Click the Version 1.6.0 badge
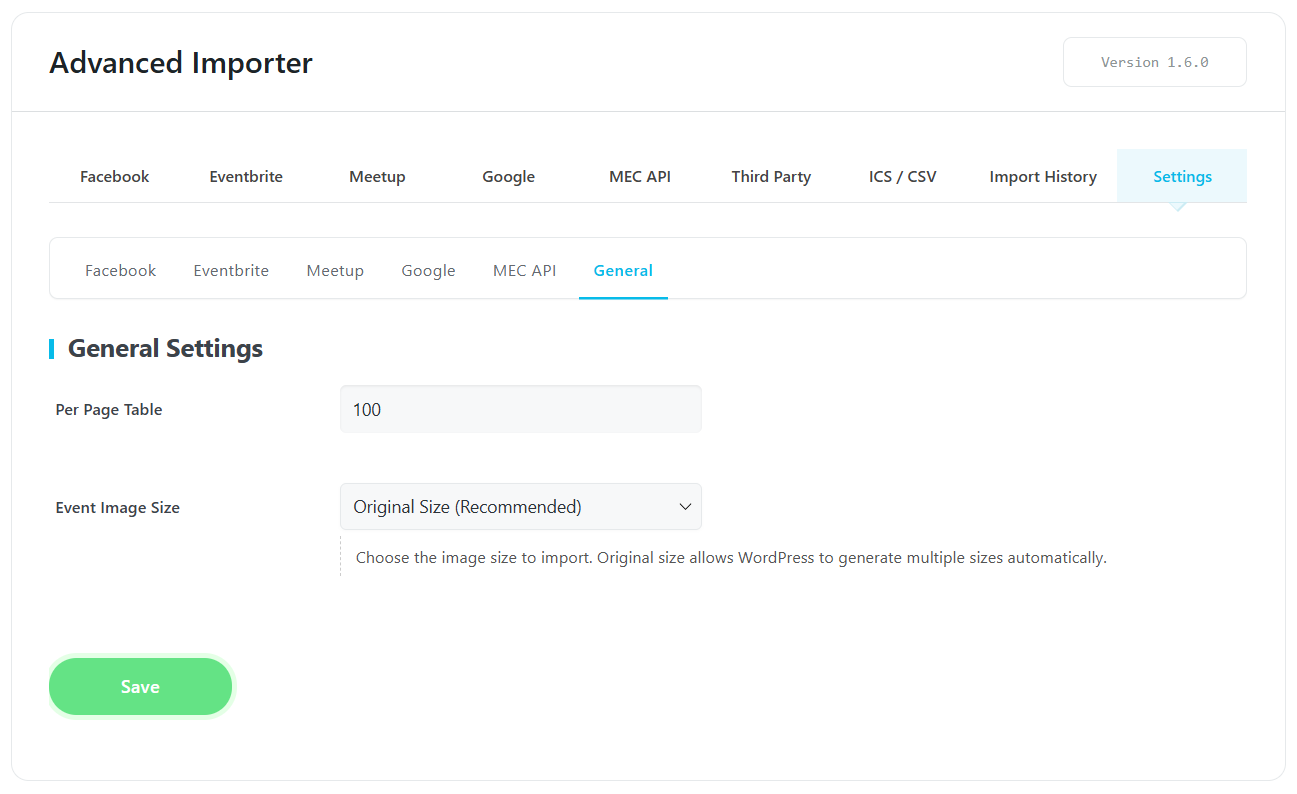 [x=1154, y=61]
